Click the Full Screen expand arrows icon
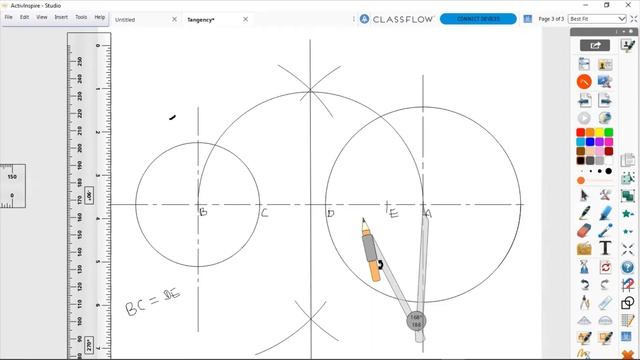Image resolution: width=640 pixels, height=360 pixels. tap(633, 19)
